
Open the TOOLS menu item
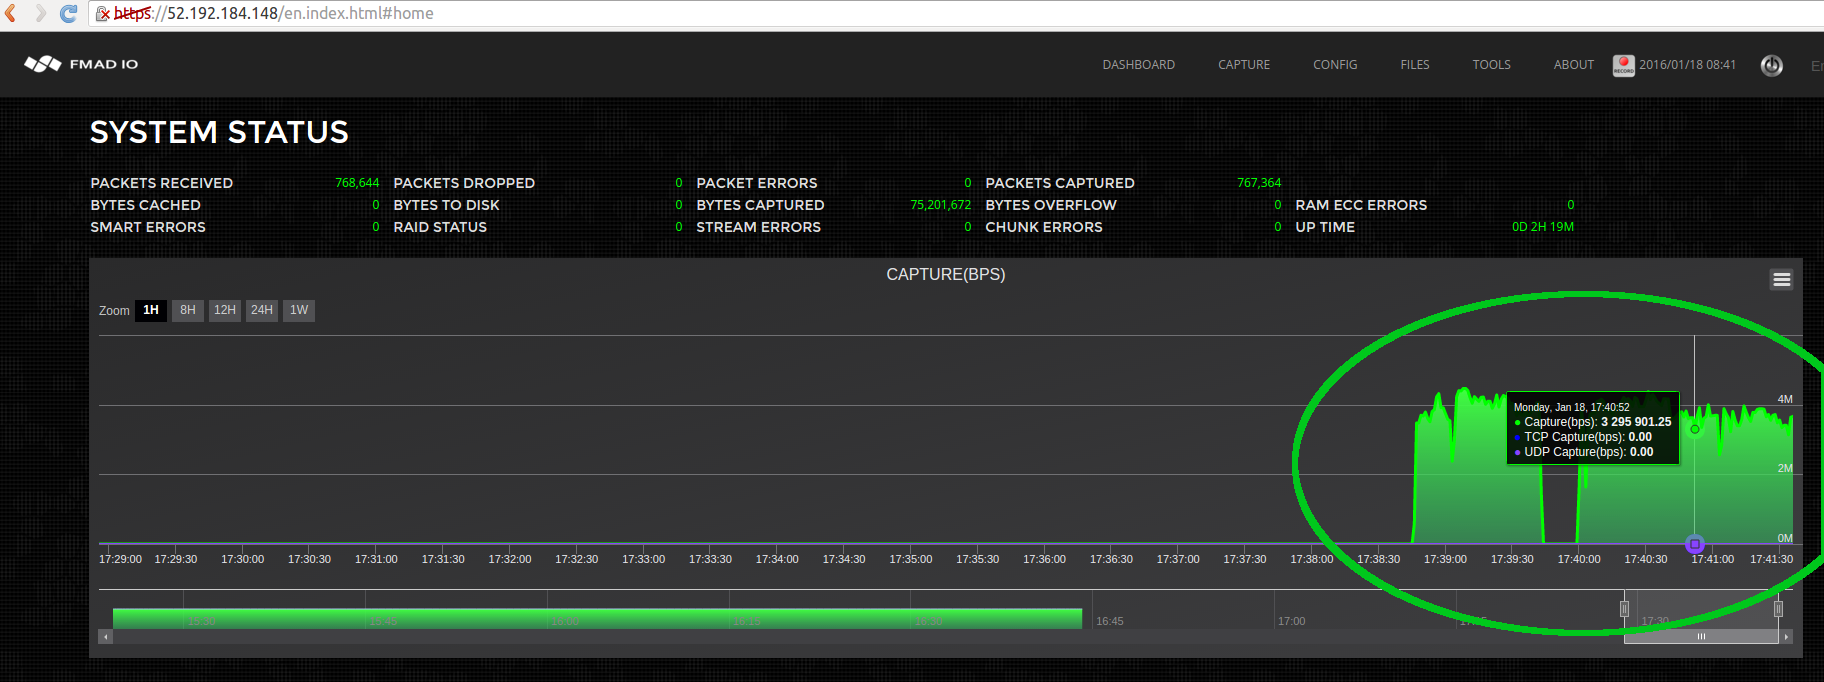(1491, 64)
